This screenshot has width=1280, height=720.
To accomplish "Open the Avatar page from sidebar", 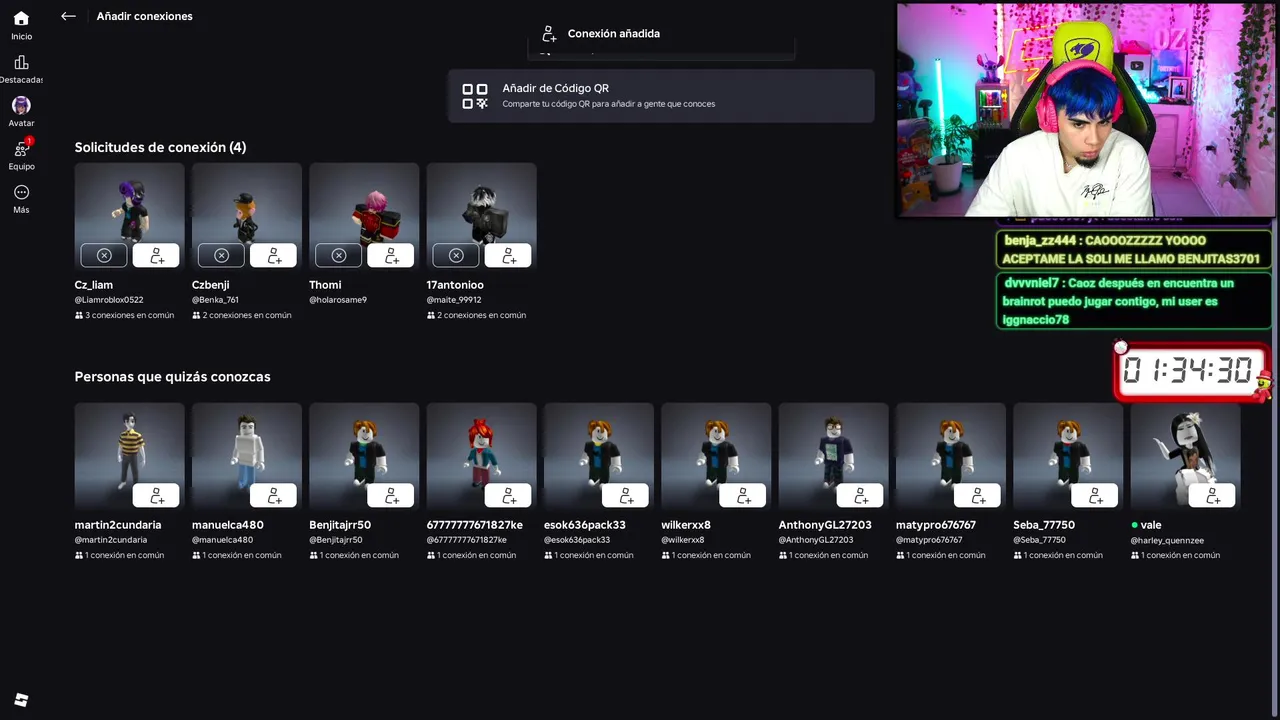I will point(21,112).
